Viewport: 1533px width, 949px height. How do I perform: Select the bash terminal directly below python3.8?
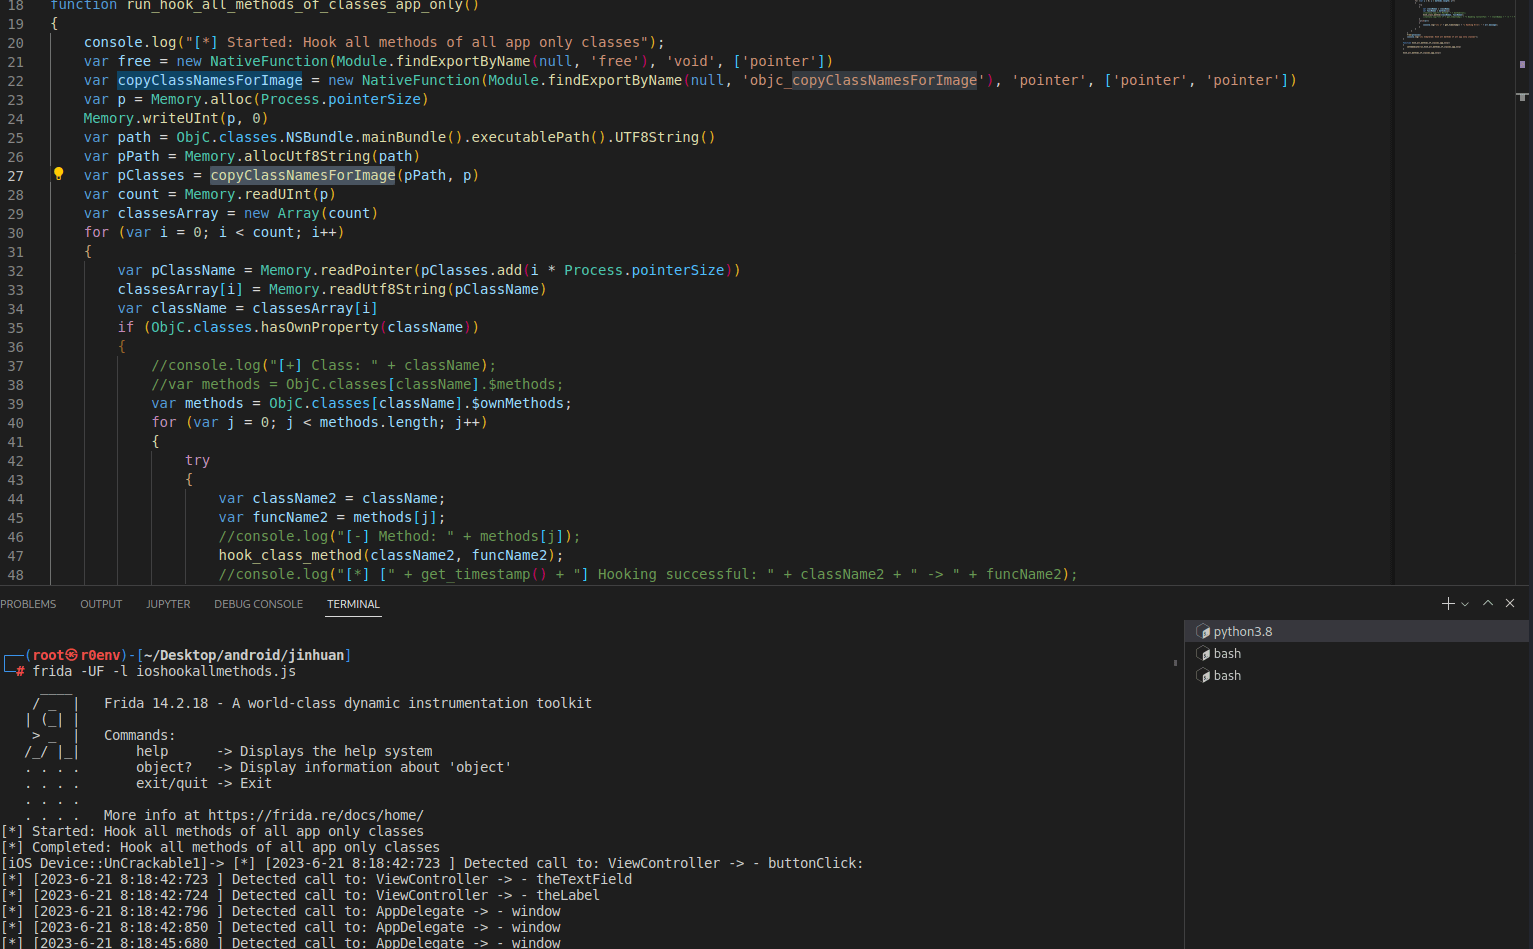coord(1227,654)
